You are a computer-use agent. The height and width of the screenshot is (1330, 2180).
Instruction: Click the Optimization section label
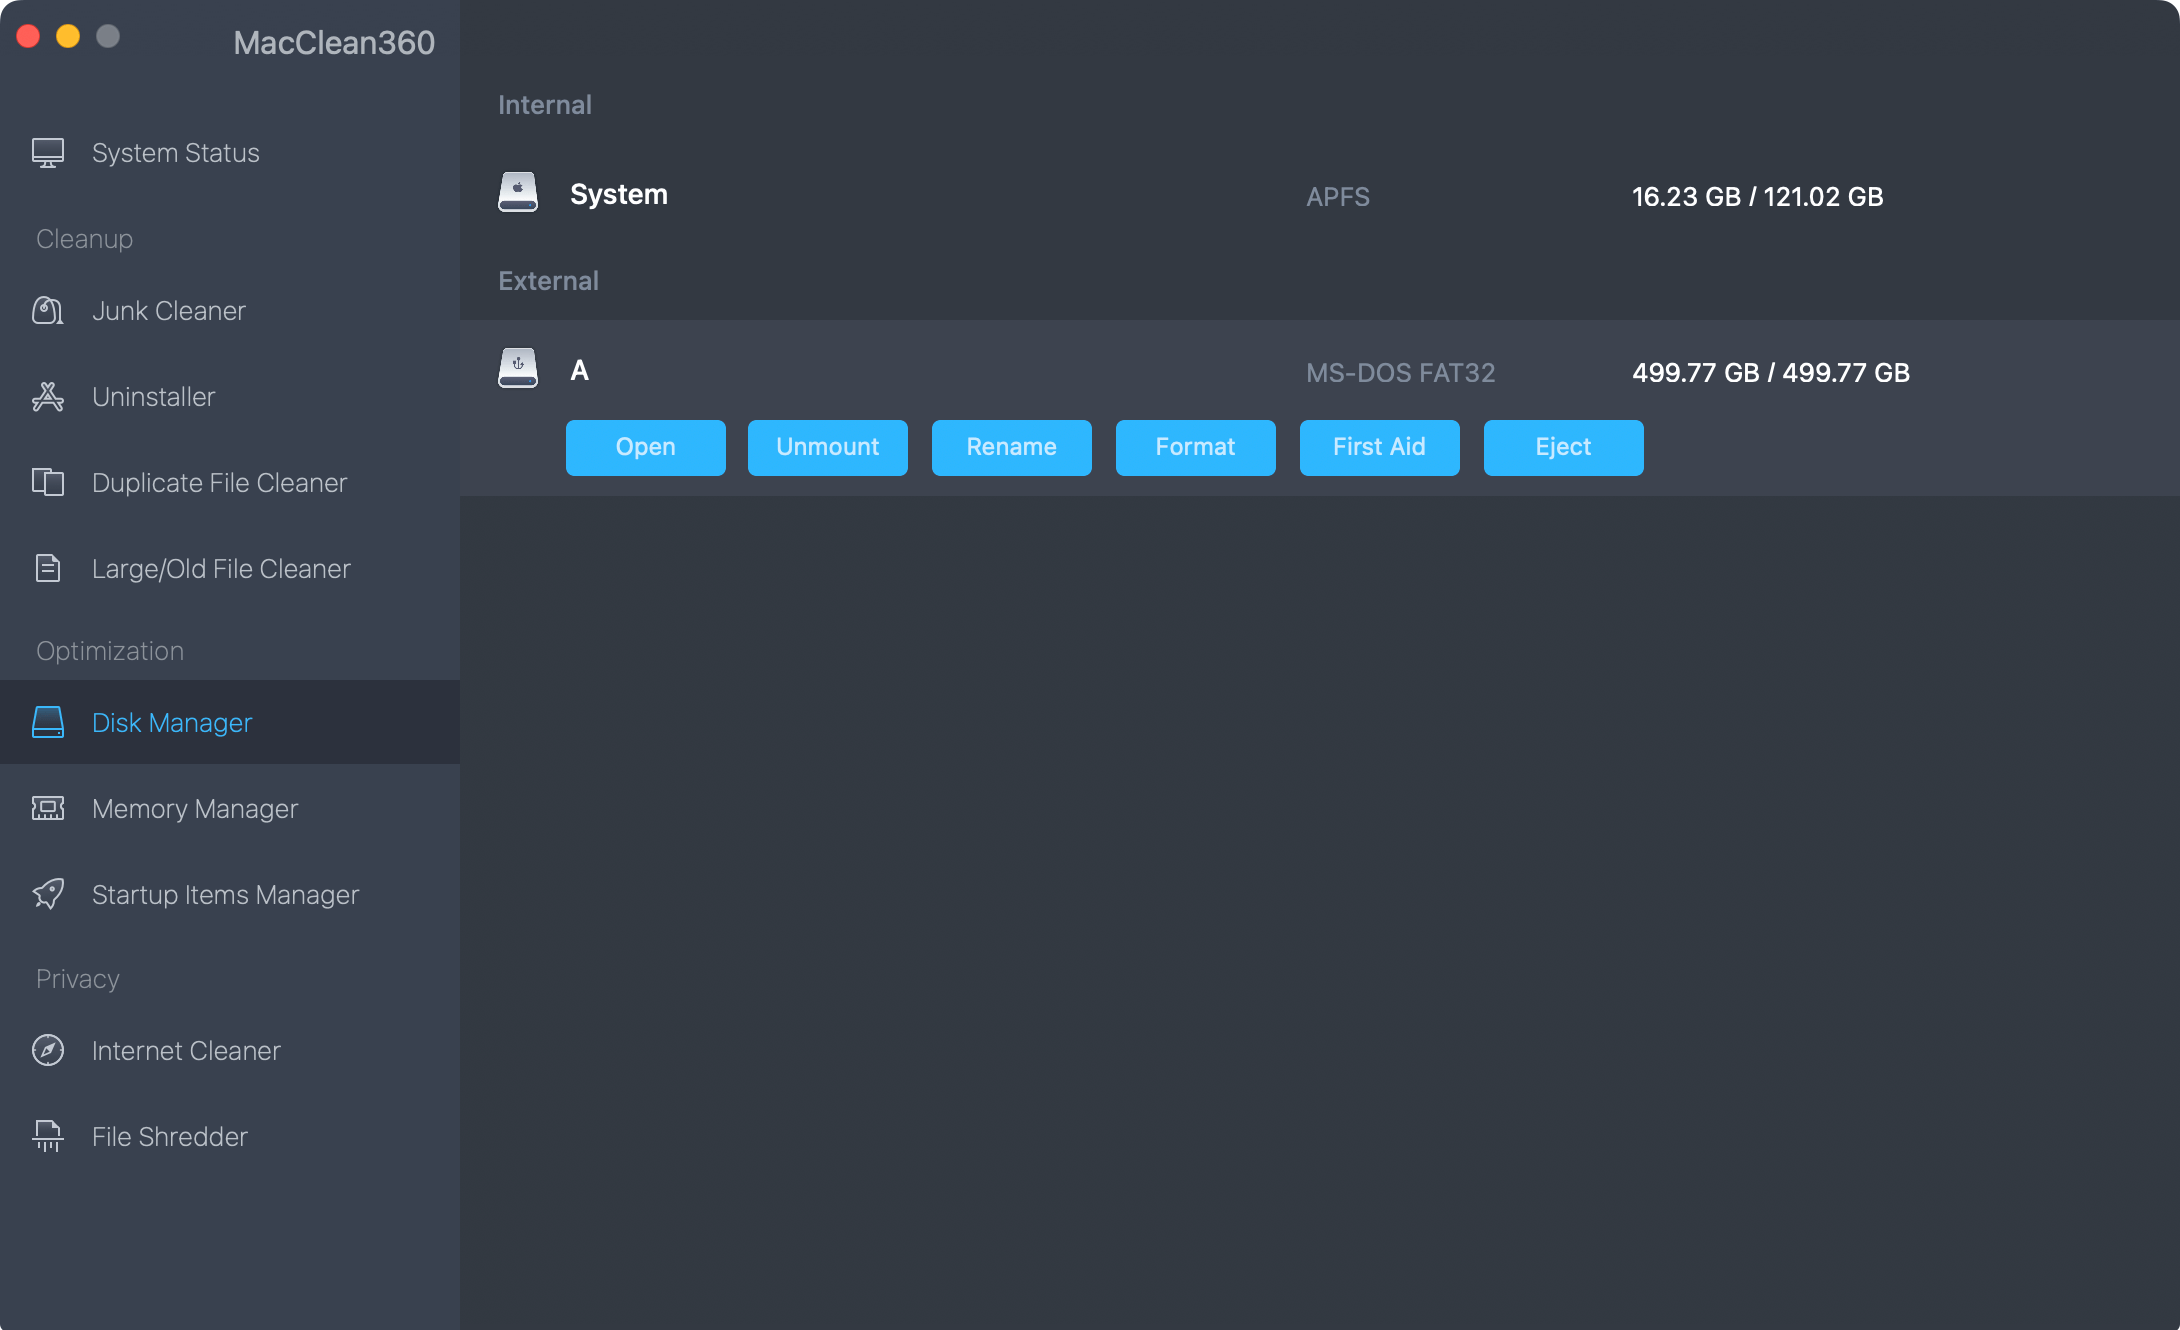(110, 651)
